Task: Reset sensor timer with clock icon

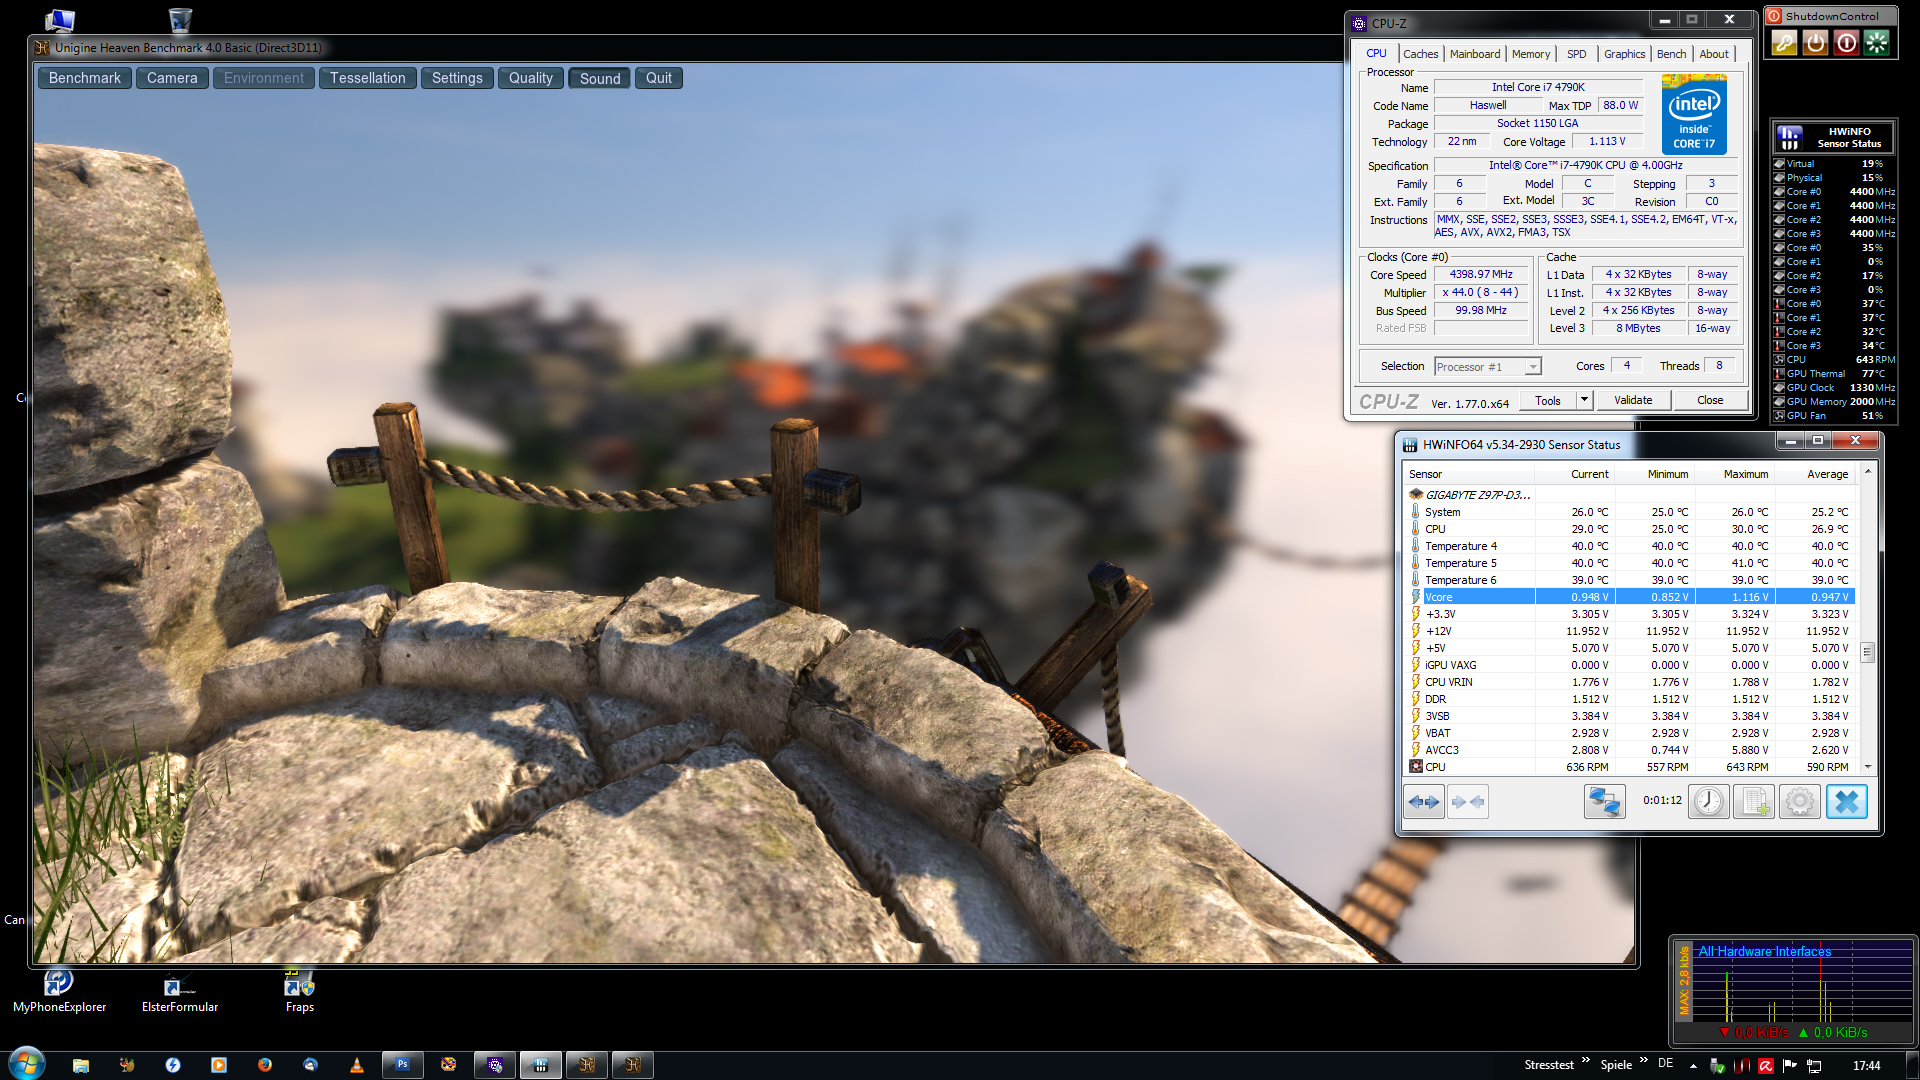Action: [1708, 802]
